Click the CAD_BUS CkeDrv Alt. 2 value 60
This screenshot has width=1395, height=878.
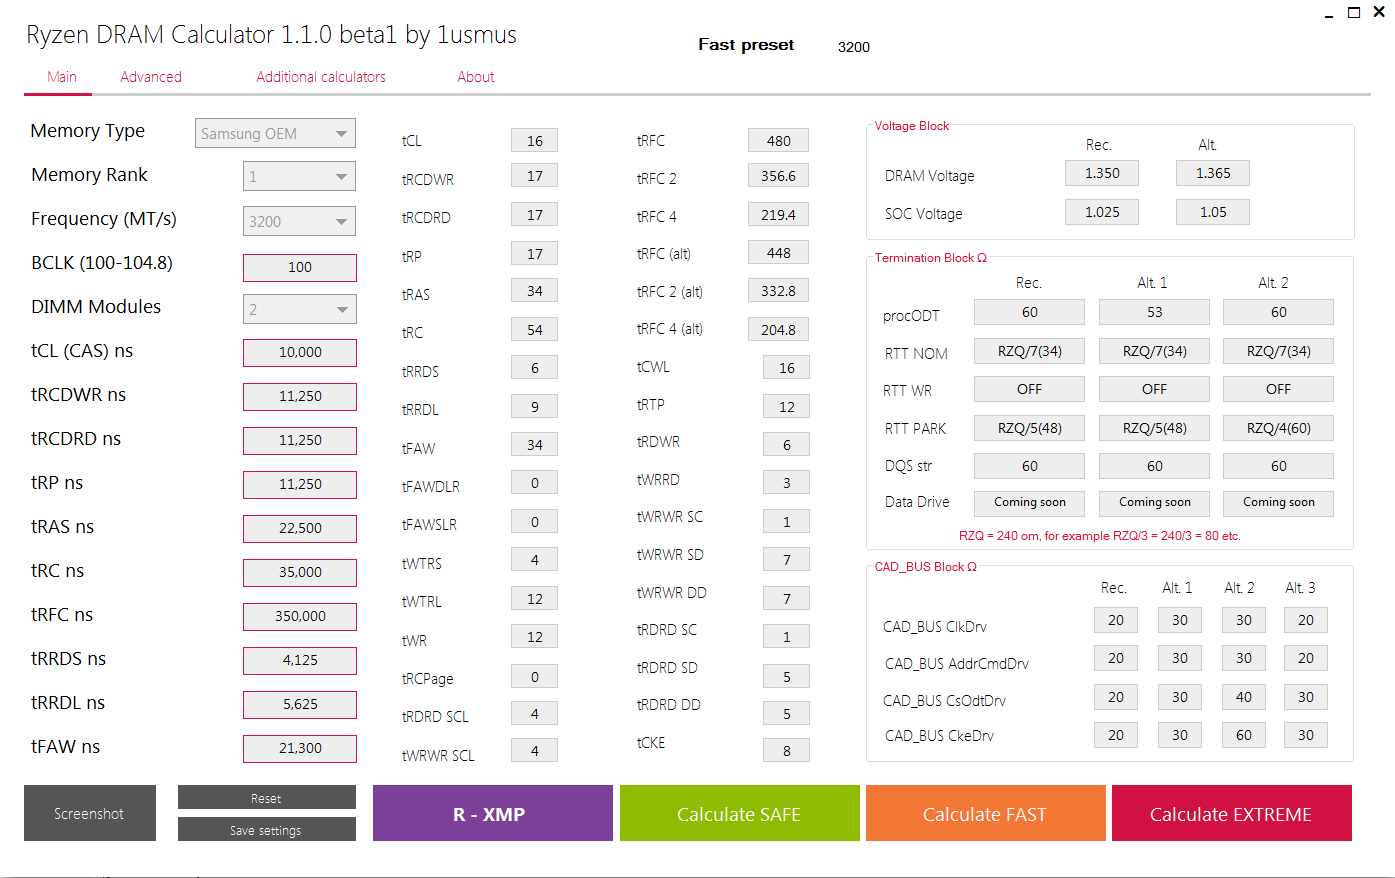pyautogui.click(x=1244, y=735)
